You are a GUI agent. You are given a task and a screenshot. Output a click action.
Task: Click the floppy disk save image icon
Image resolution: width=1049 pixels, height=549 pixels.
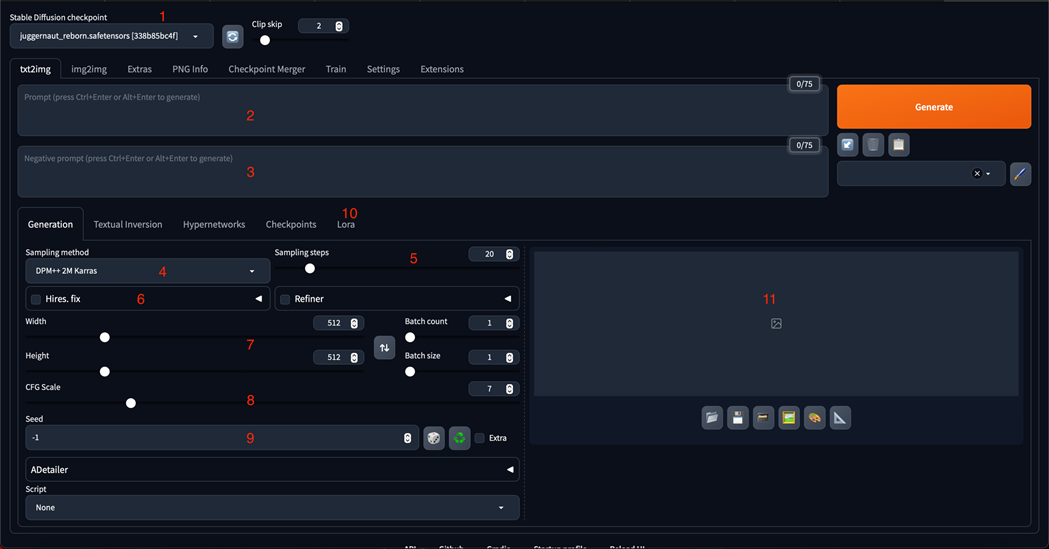pos(738,418)
